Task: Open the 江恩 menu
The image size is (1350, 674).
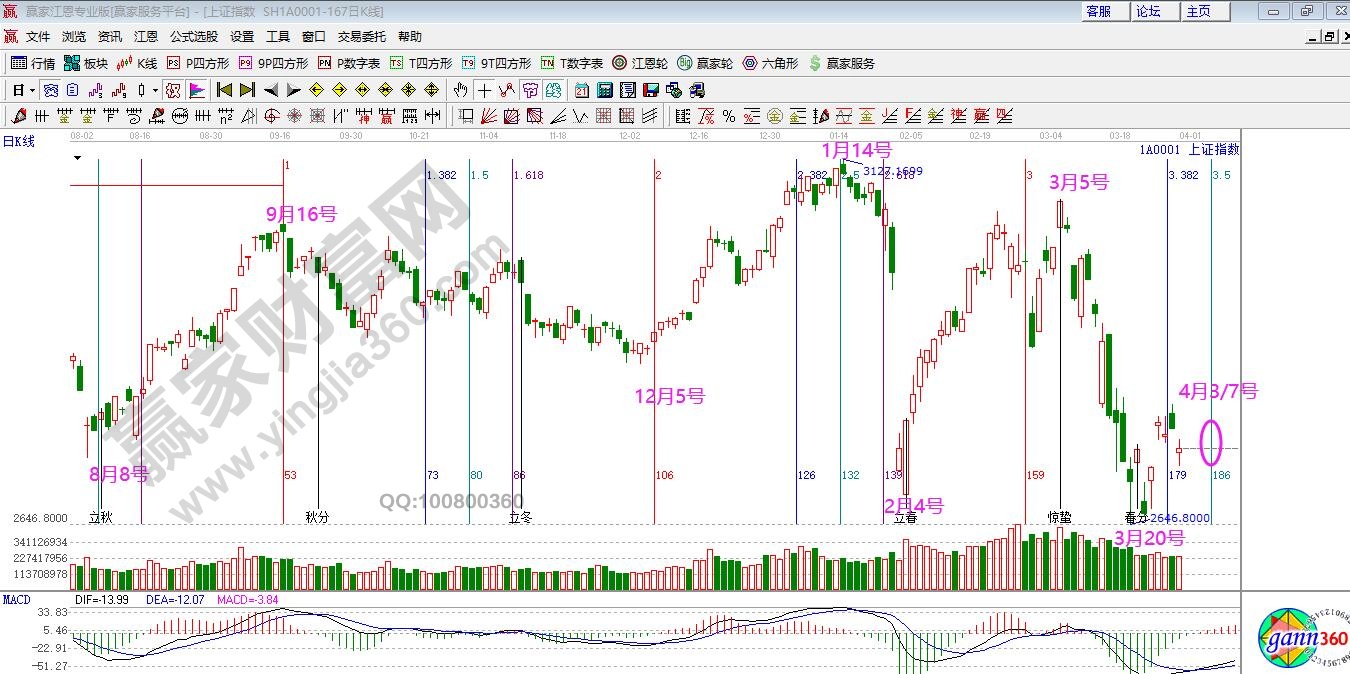Action: tap(146, 37)
